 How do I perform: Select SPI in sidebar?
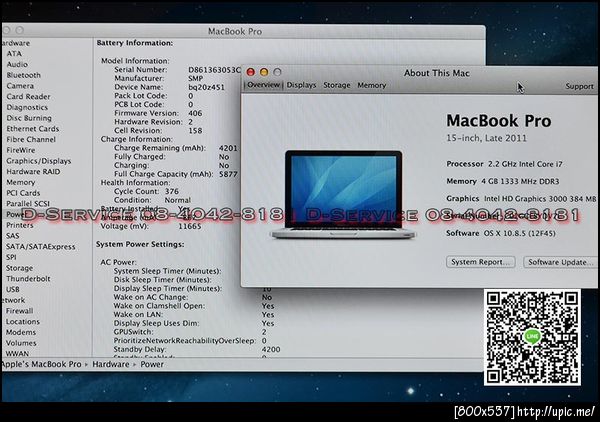tap(11, 257)
